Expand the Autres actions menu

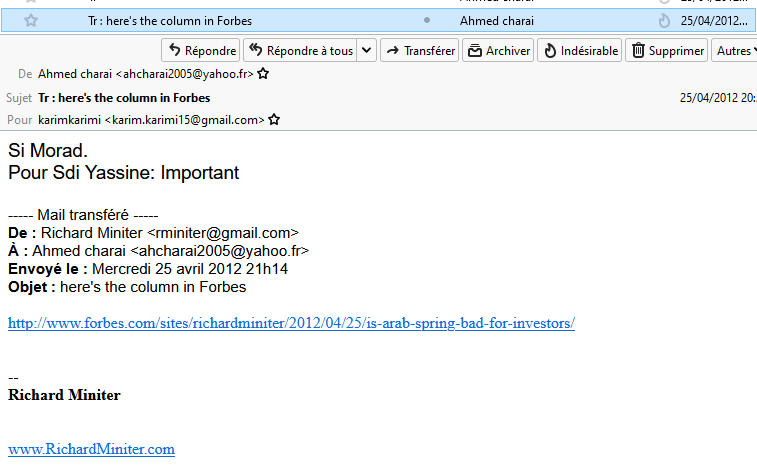735,50
